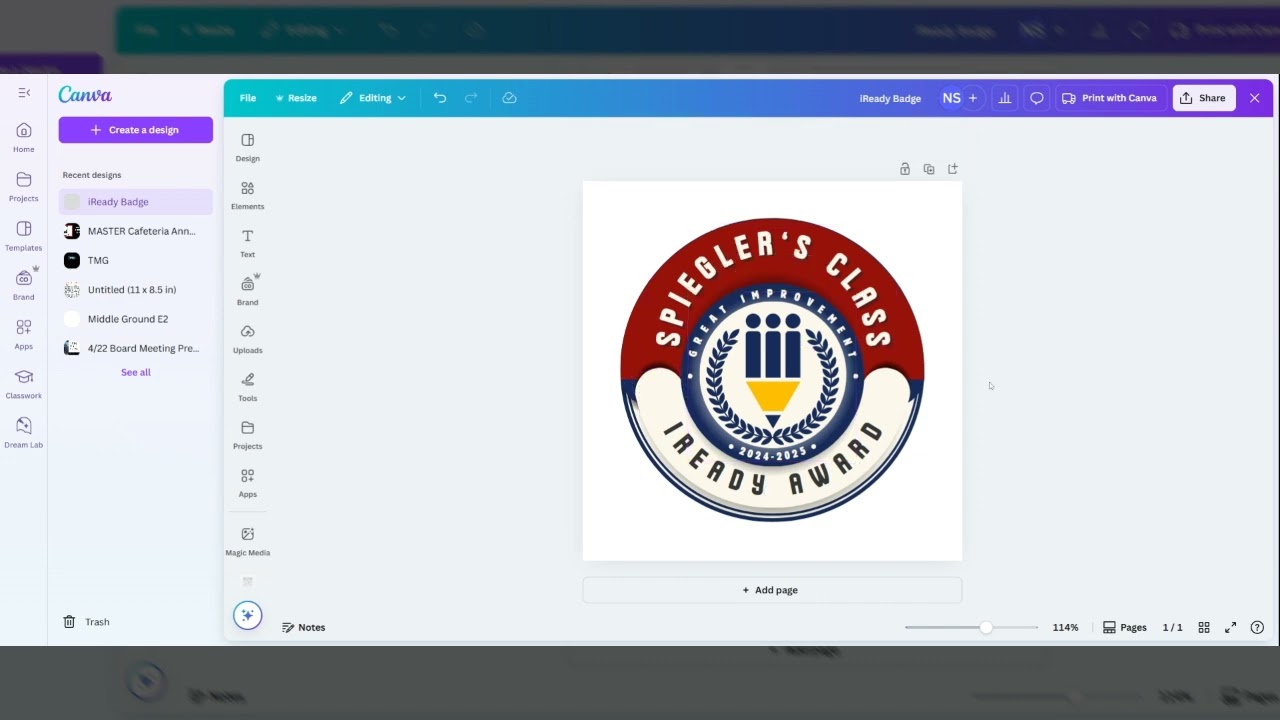This screenshot has width=1280, height=720.
Task: Open the Classwork section
Action: (x=24, y=383)
